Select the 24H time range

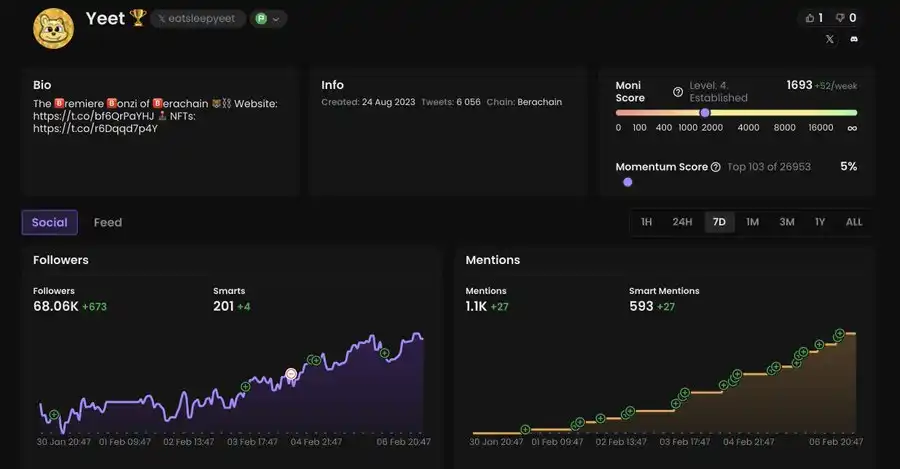tap(682, 222)
